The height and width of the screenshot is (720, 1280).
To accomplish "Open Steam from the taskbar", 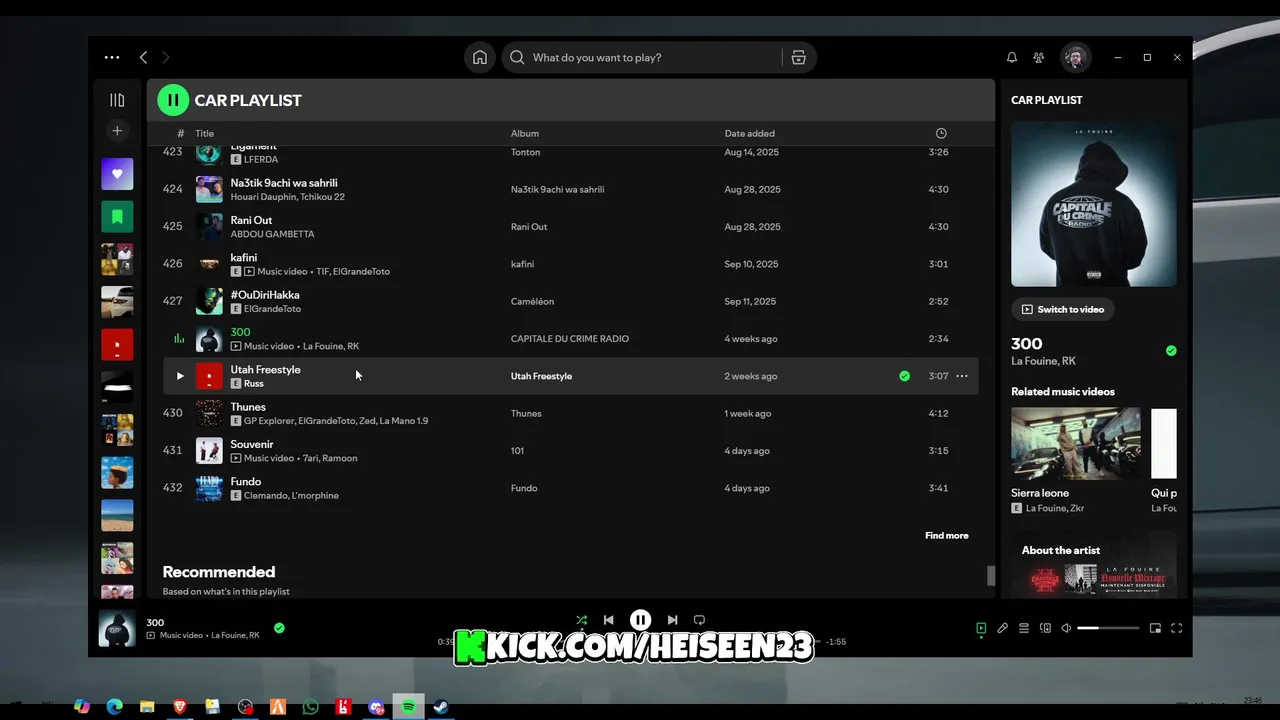I will 441,707.
